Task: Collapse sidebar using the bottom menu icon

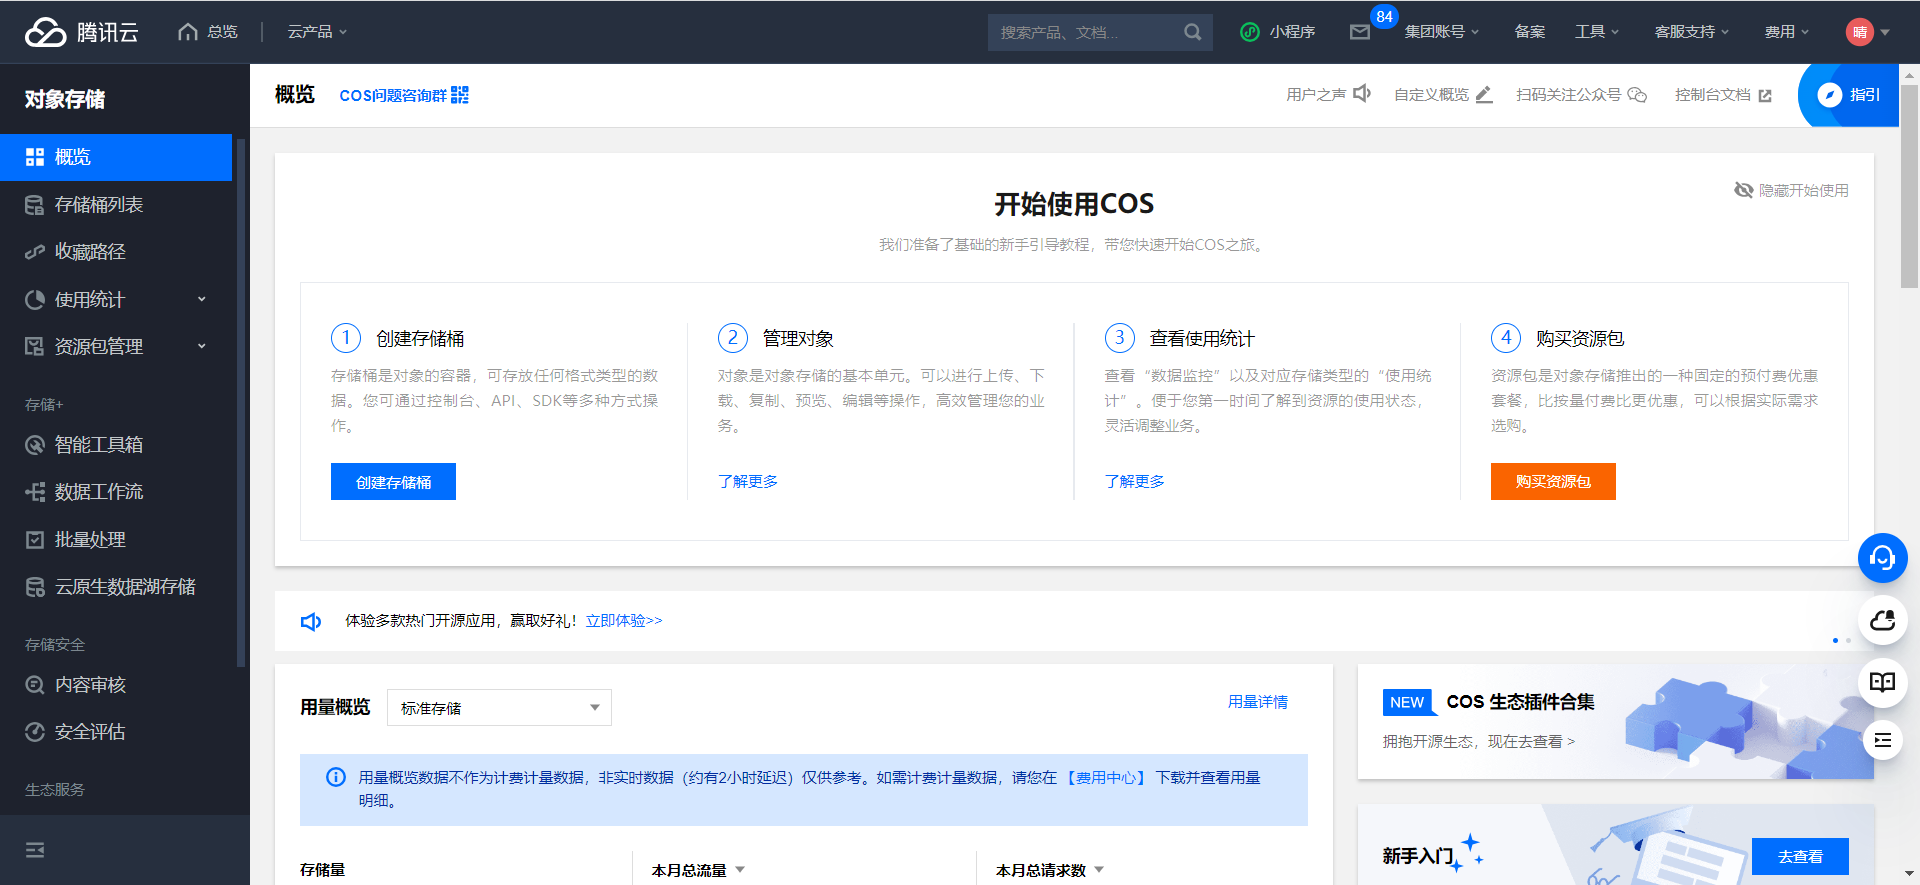Action: [35, 850]
